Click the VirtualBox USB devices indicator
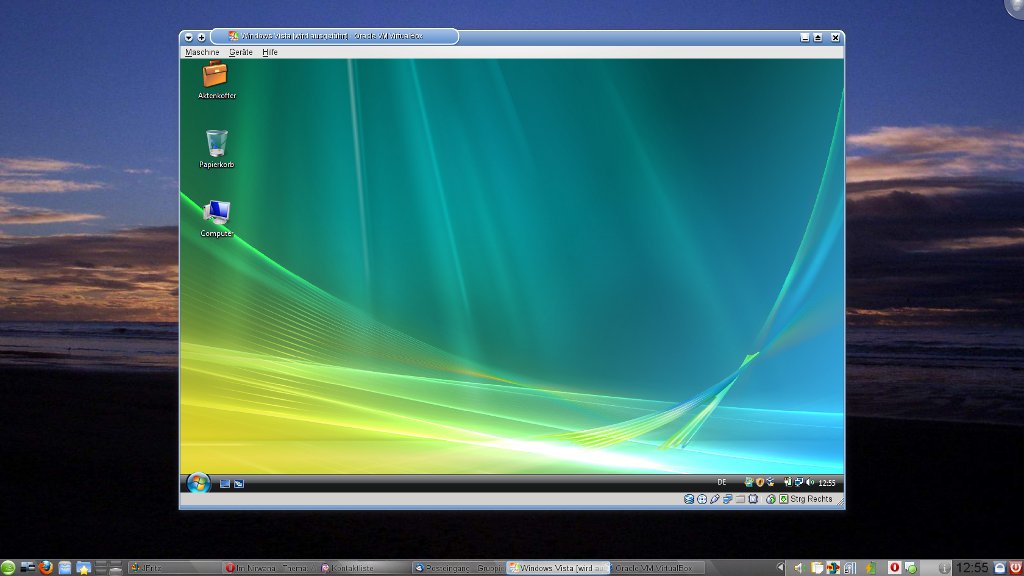The width and height of the screenshot is (1024, 576). click(x=714, y=499)
